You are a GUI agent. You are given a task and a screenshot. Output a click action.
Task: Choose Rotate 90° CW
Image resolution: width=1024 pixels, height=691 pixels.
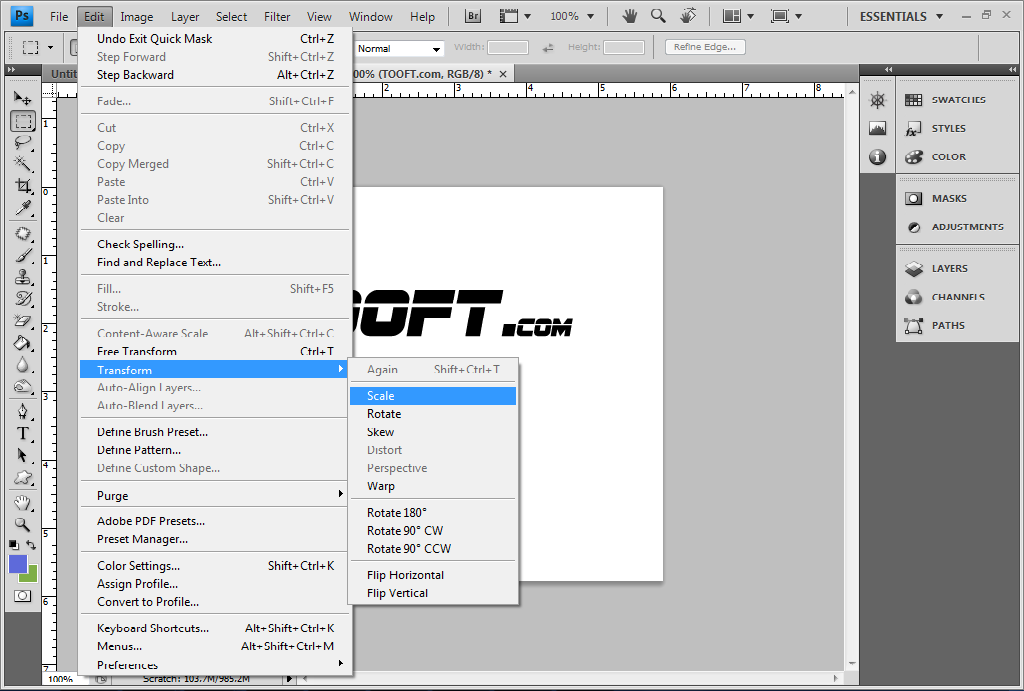433,530
